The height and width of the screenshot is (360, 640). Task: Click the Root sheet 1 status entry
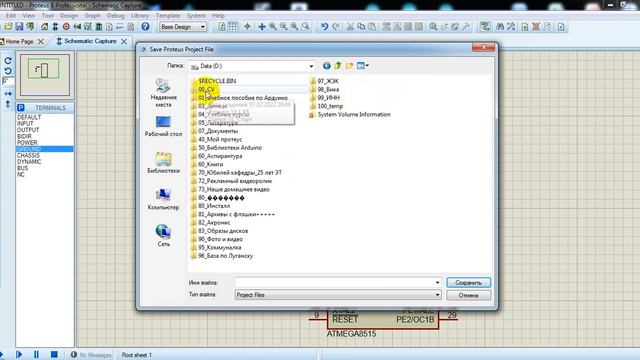pyautogui.click(x=136, y=355)
